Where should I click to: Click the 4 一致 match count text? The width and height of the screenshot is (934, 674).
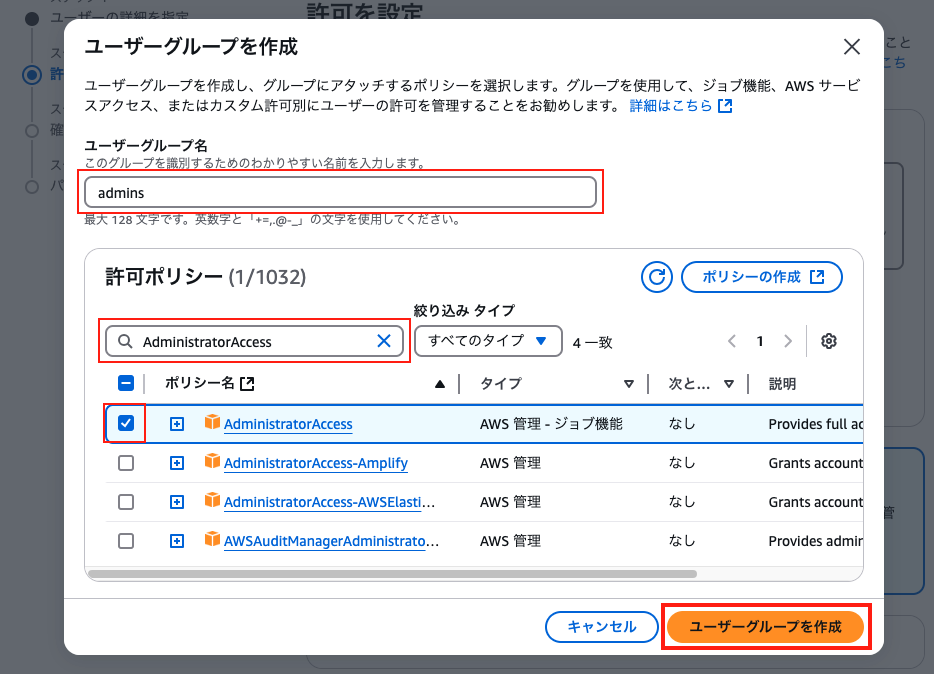[592, 342]
